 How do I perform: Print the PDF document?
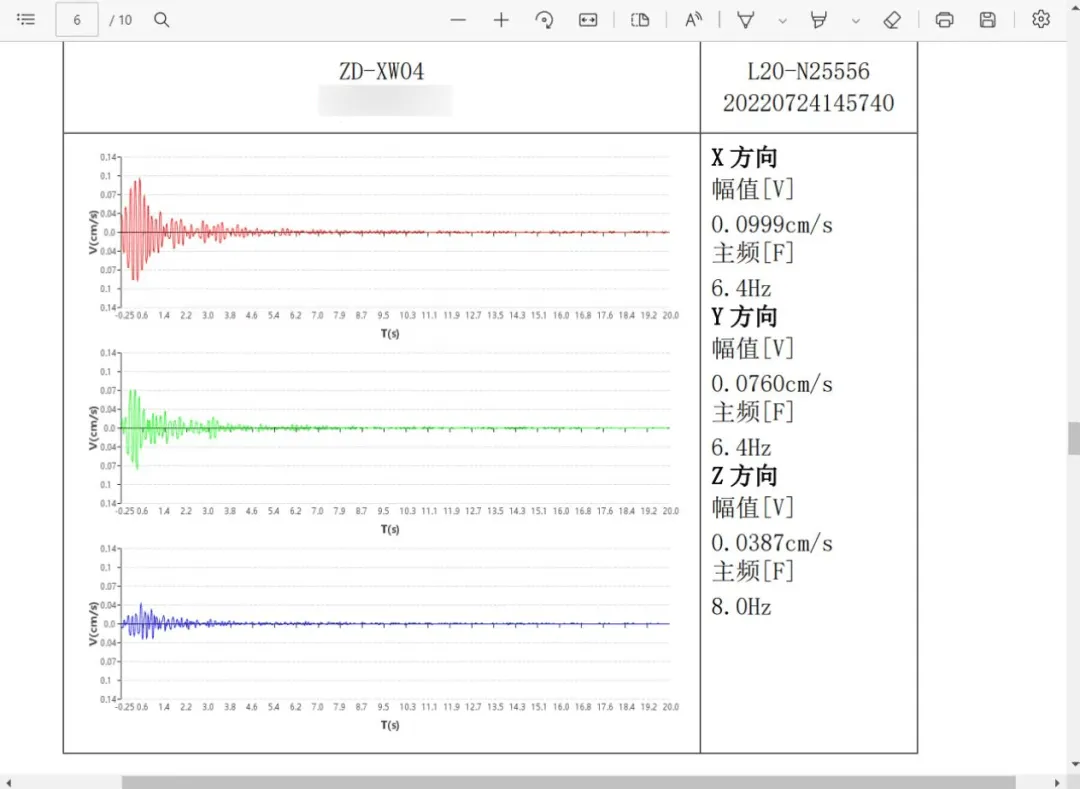(x=944, y=20)
